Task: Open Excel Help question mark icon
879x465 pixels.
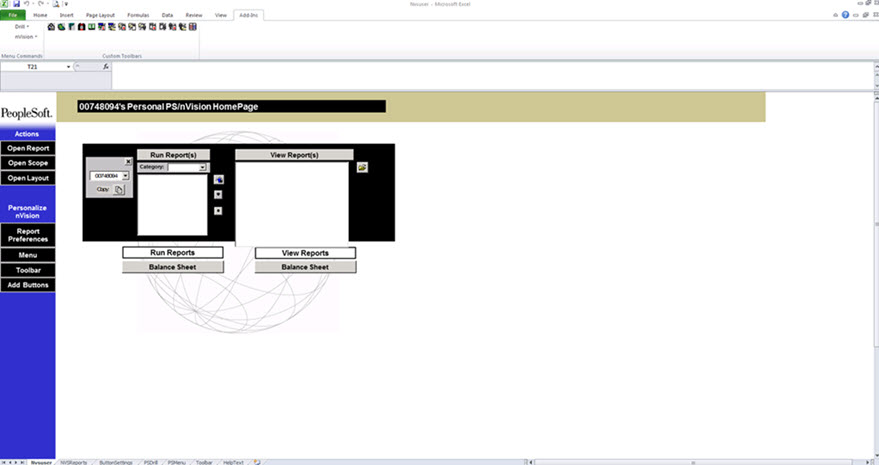Action: tap(845, 15)
